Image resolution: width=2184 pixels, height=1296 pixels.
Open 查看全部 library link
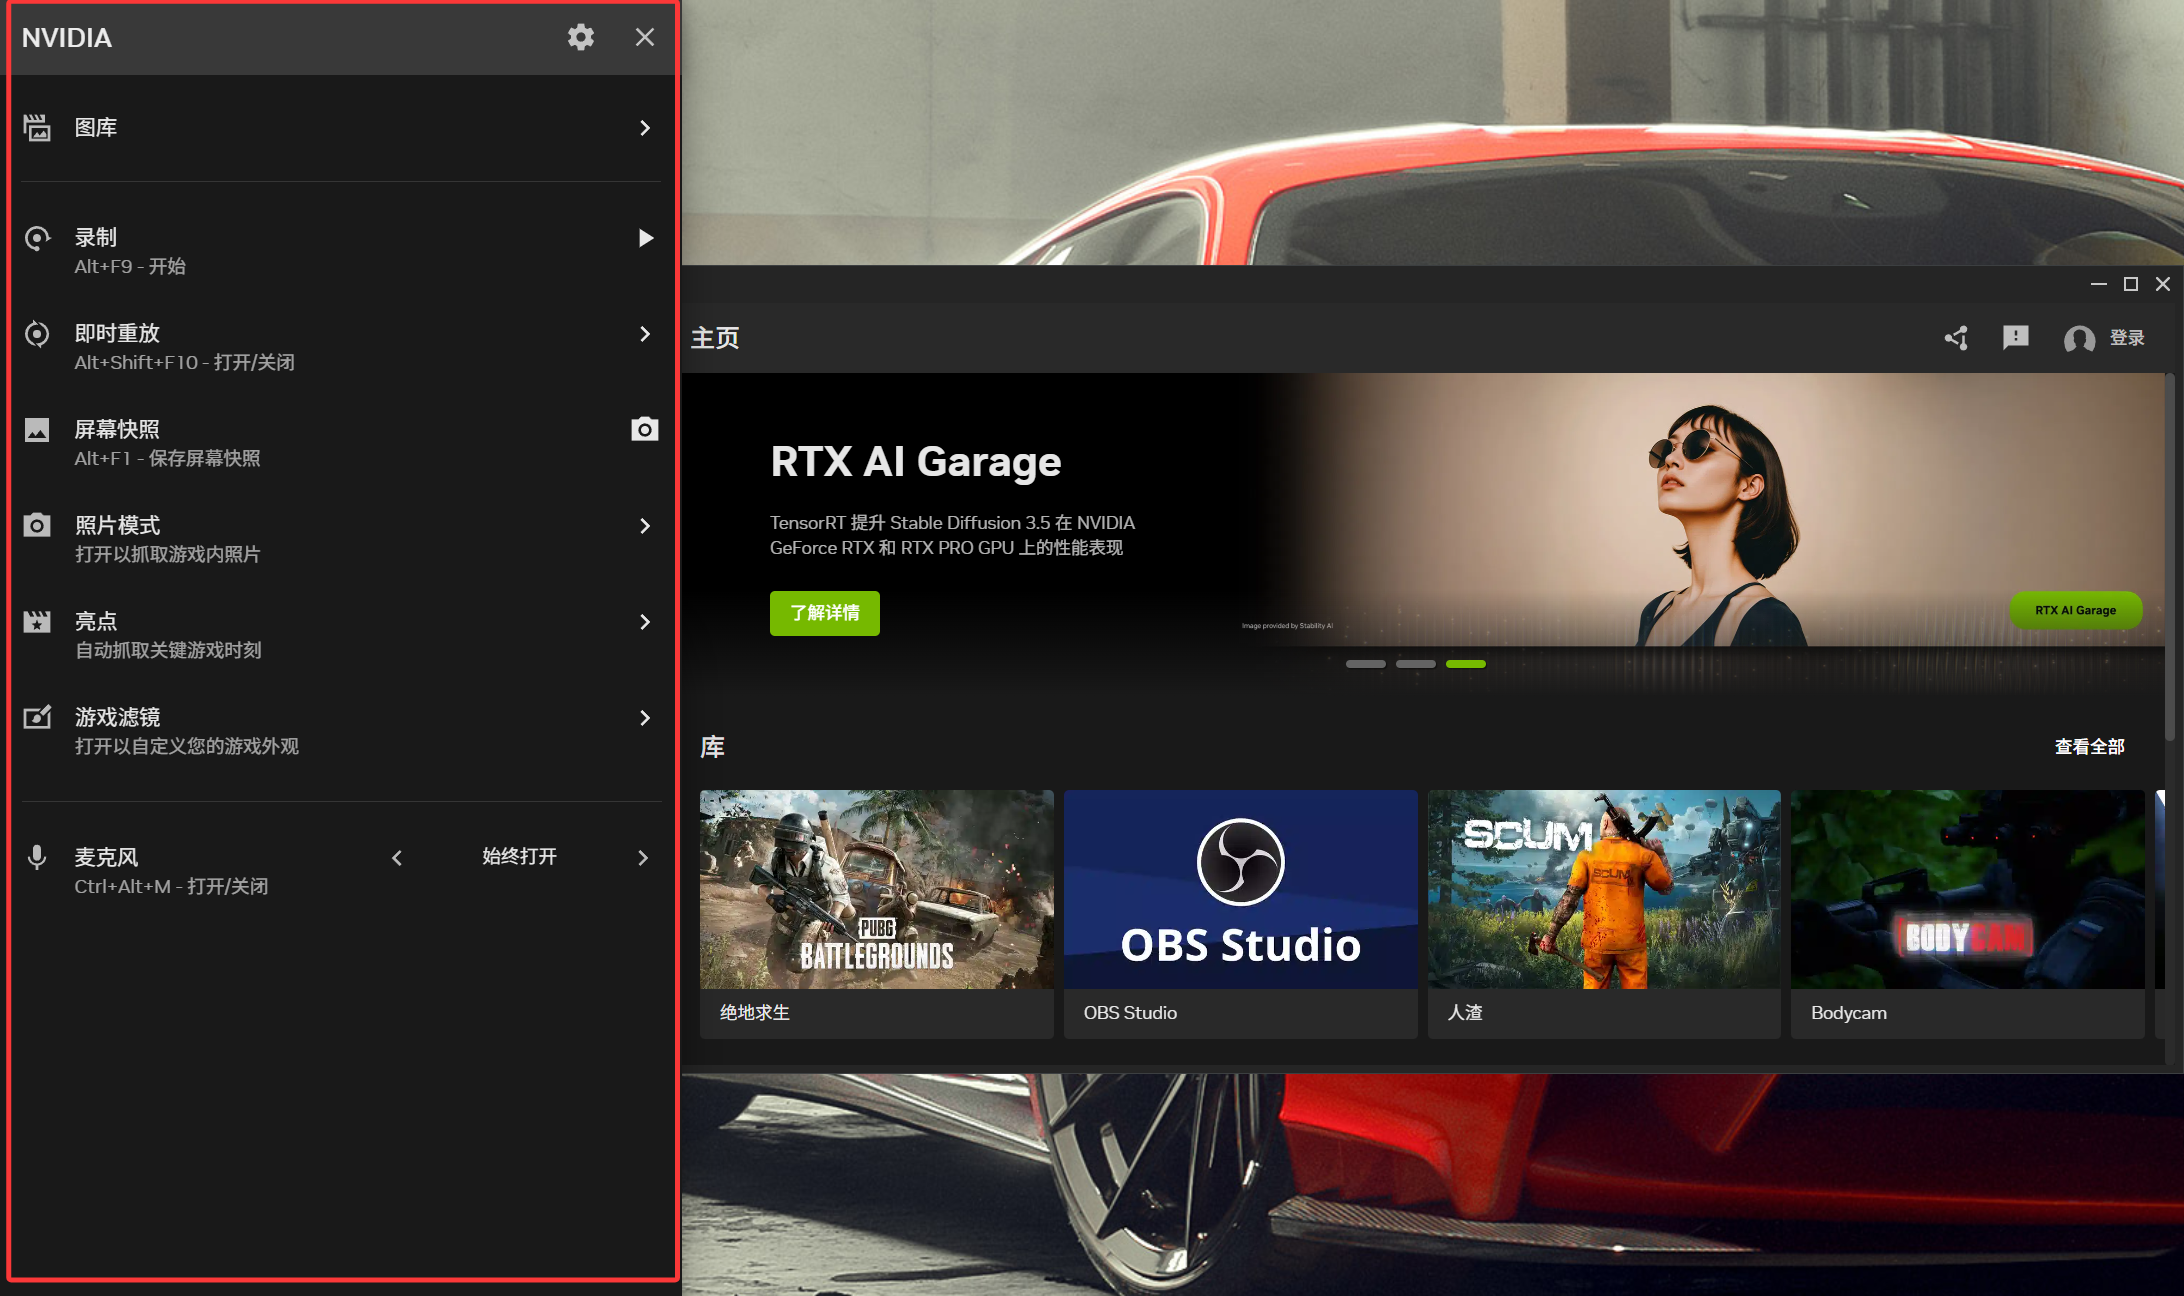click(x=2089, y=747)
